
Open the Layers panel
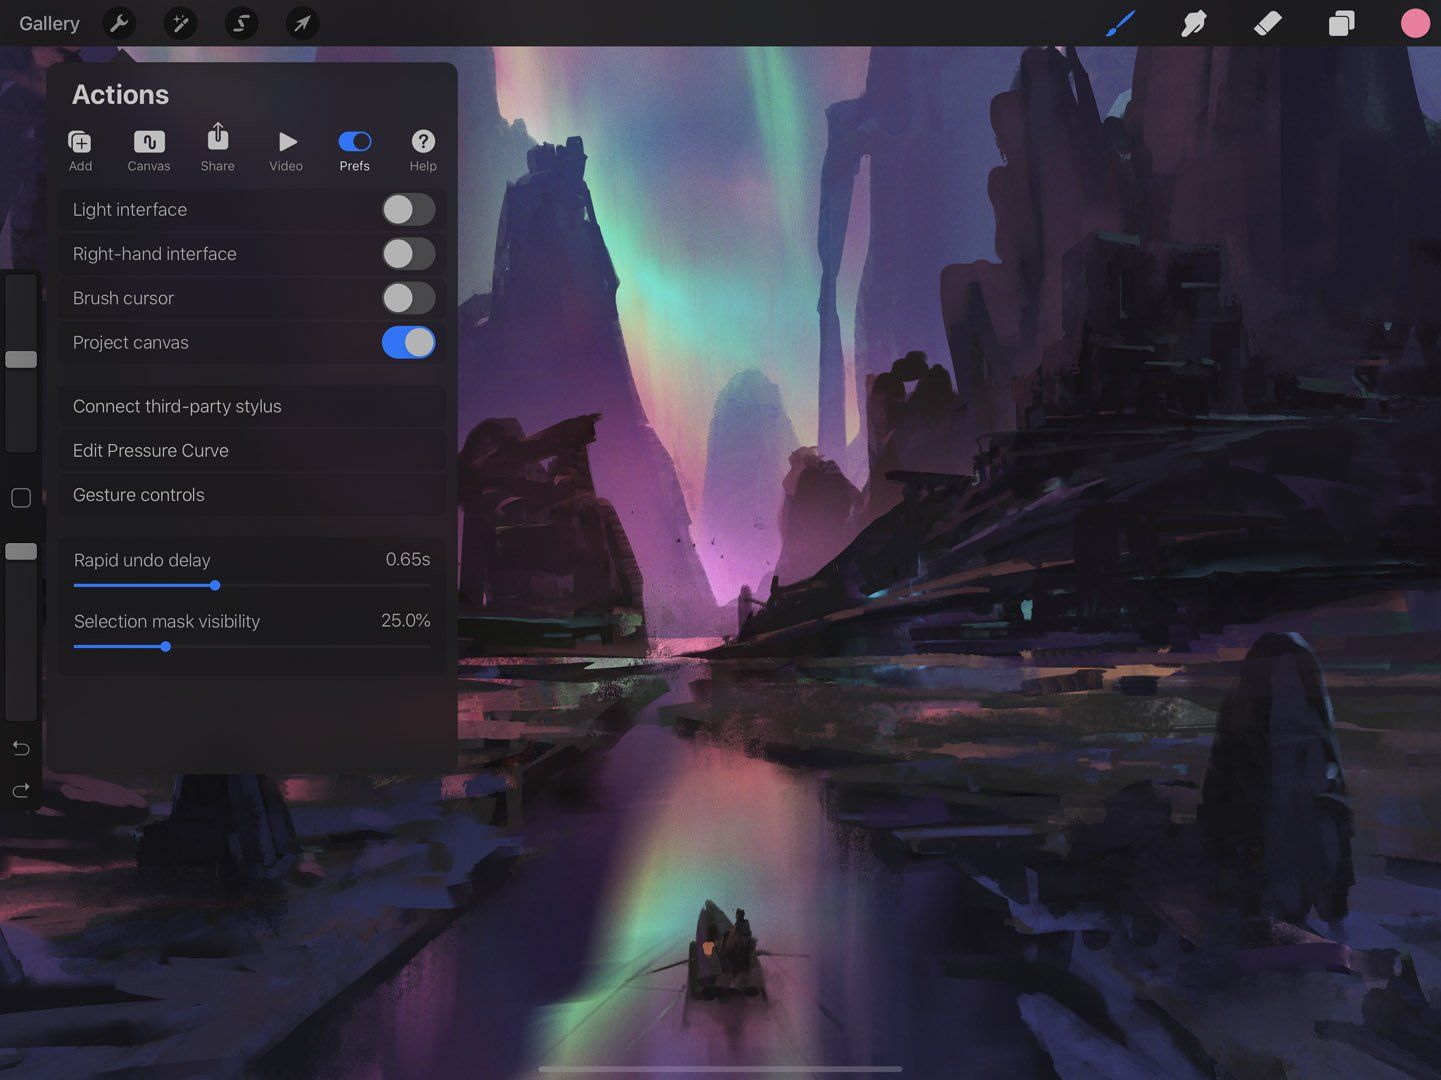pyautogui.click(x=1341, y=23)
